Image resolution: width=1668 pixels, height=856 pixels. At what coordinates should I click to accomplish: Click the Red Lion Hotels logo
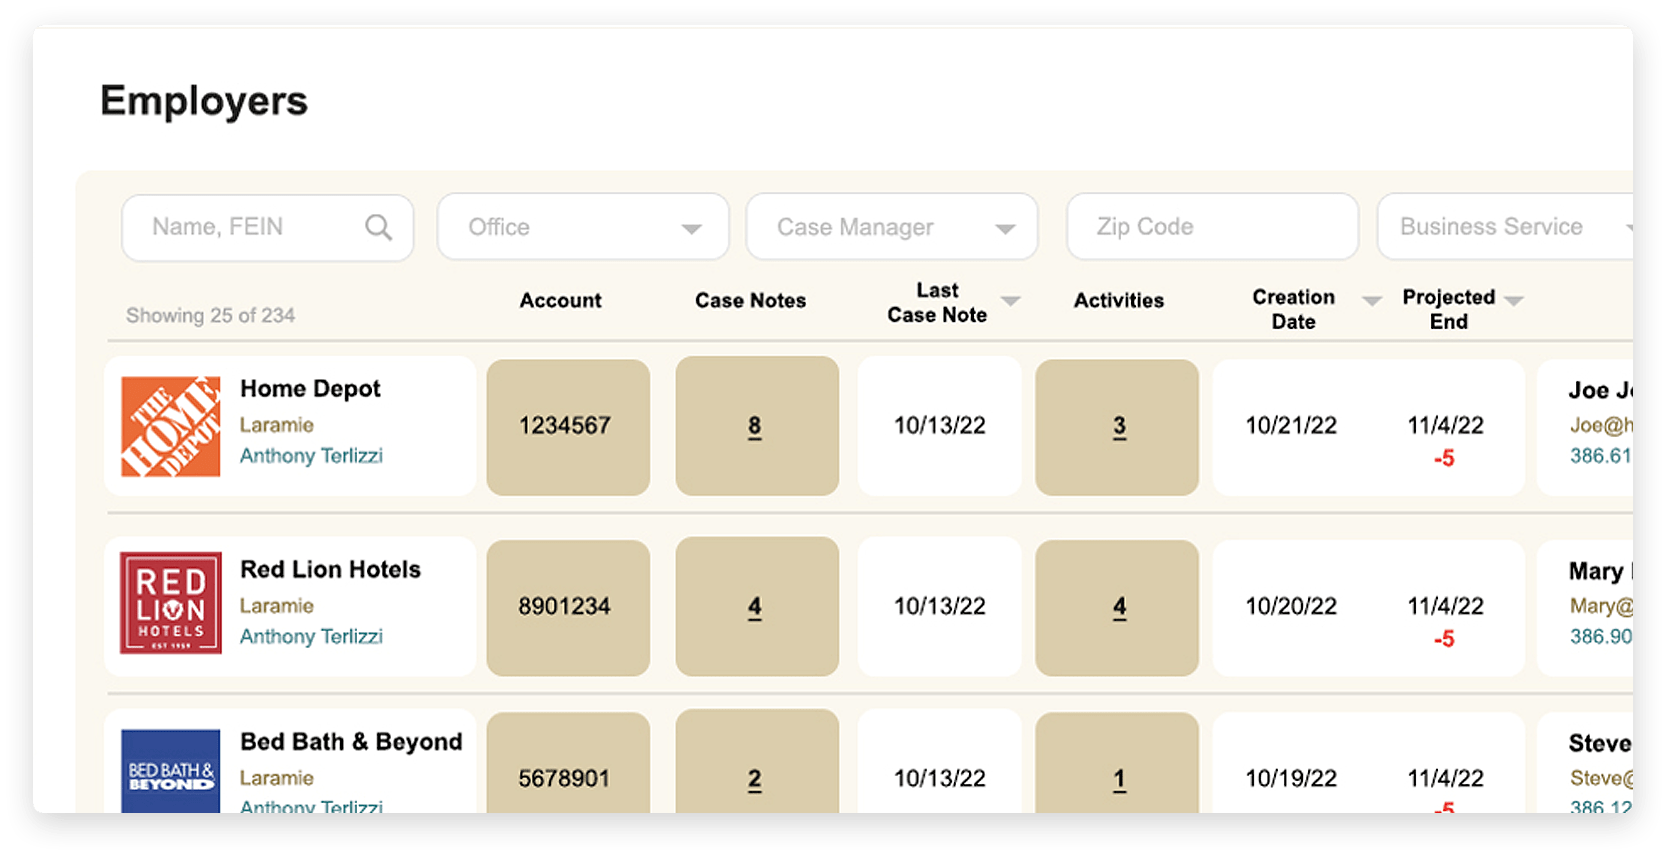click(171, 603)
